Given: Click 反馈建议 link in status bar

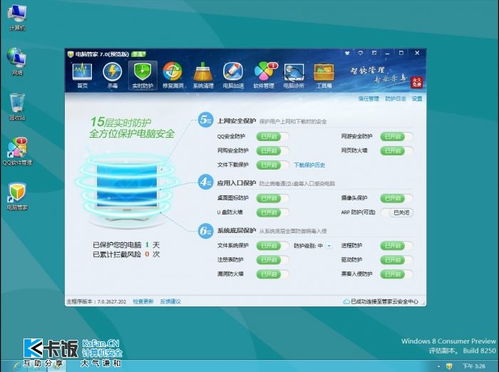Looking at the screenshot, I should pyautogui.click(x=170, y=301).
